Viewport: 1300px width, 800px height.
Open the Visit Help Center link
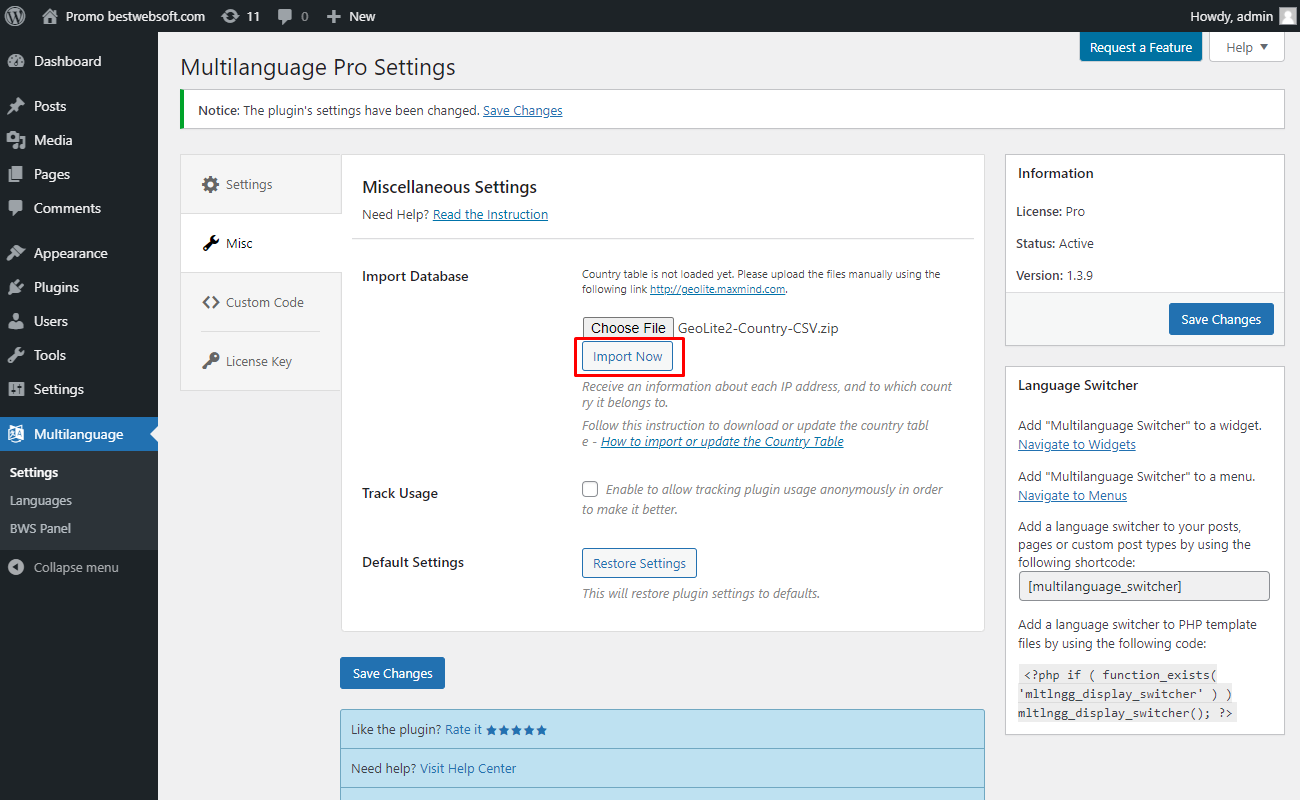coord(468,768)
